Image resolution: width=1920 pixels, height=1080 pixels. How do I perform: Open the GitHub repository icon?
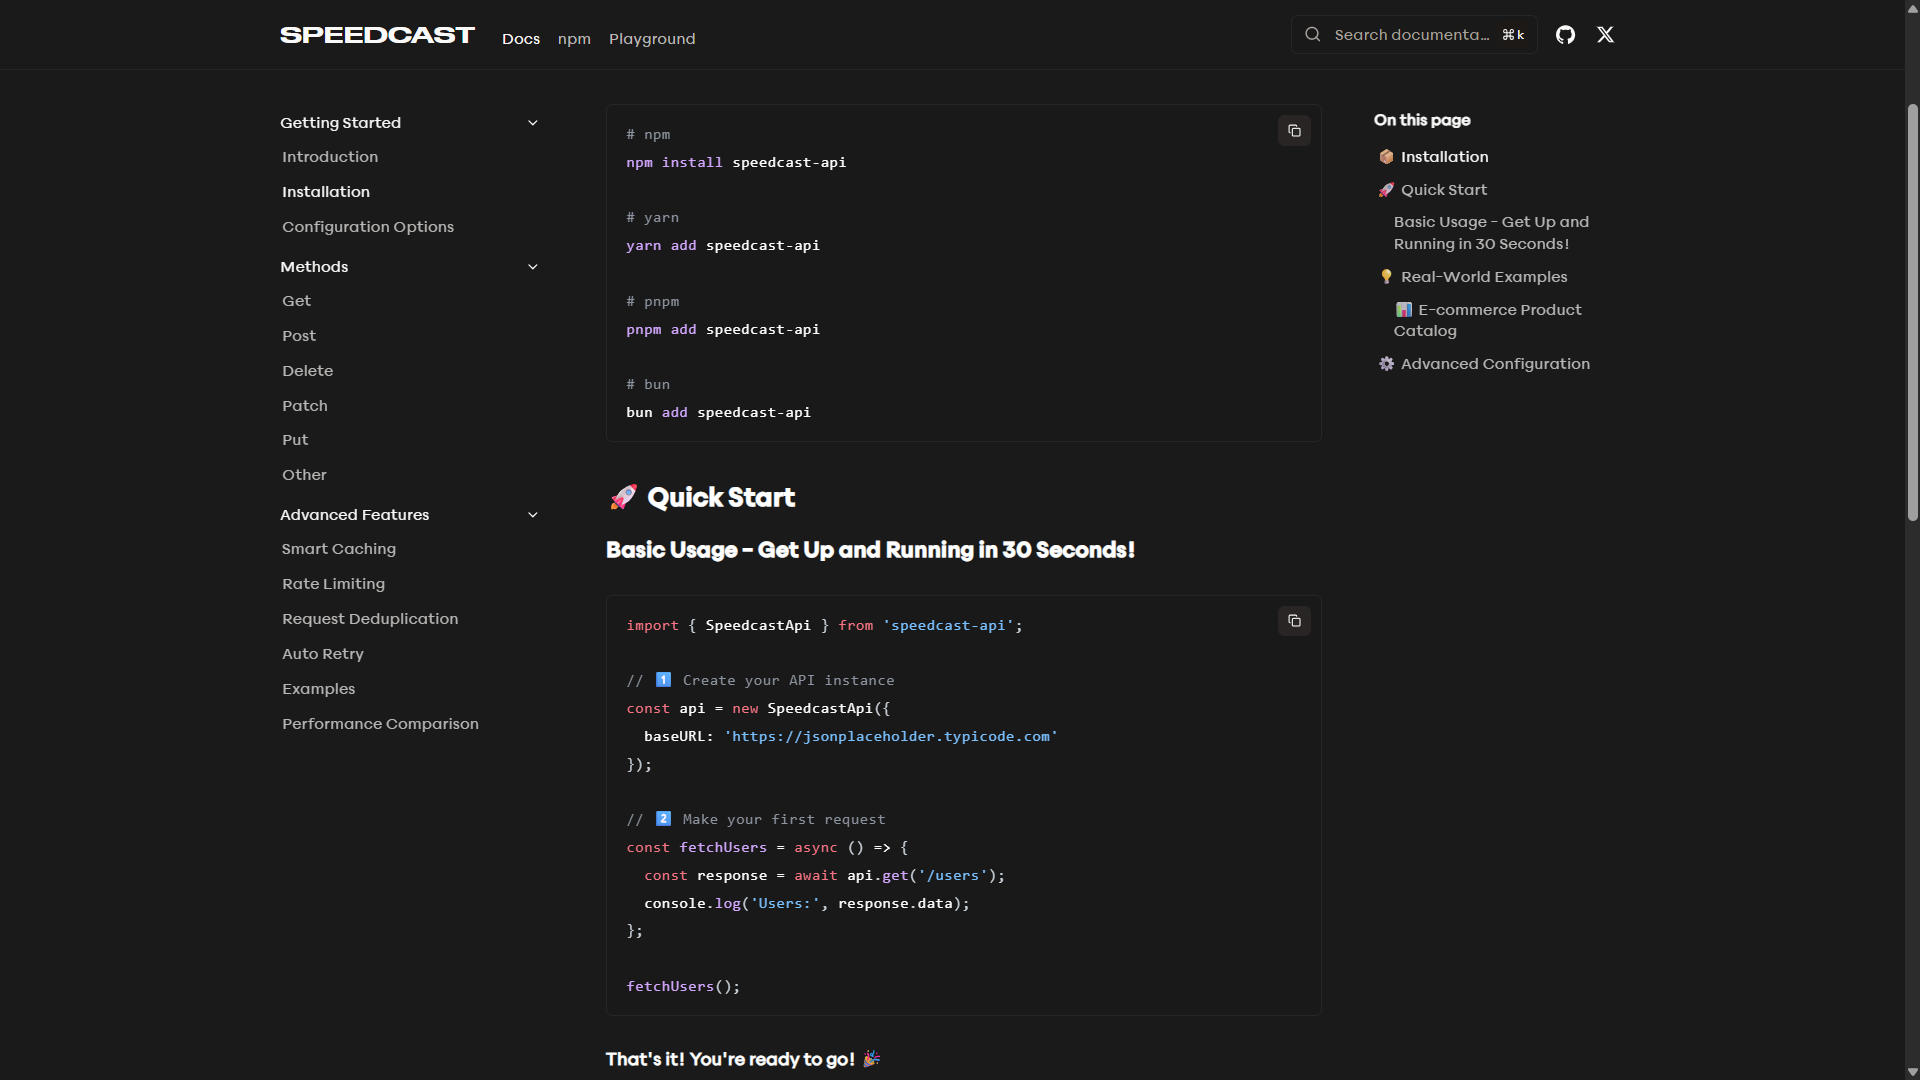1565,35
